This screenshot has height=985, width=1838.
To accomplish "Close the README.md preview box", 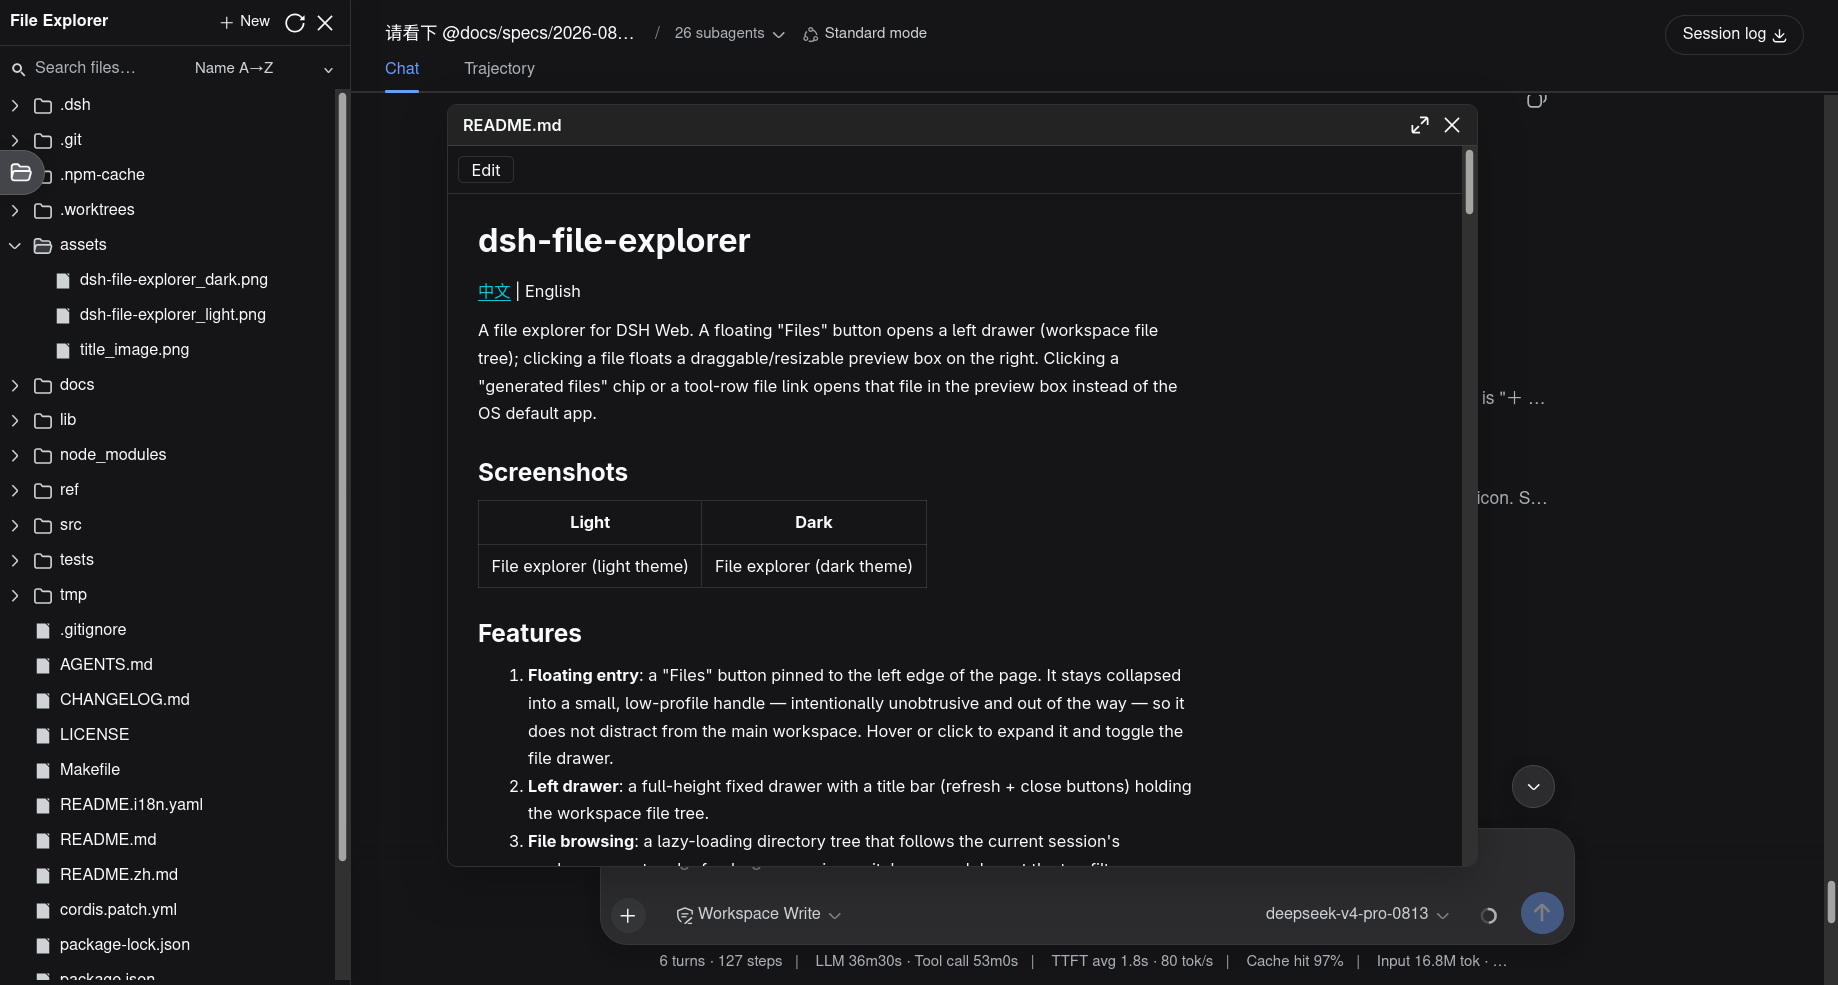I will click(1452, 125).
